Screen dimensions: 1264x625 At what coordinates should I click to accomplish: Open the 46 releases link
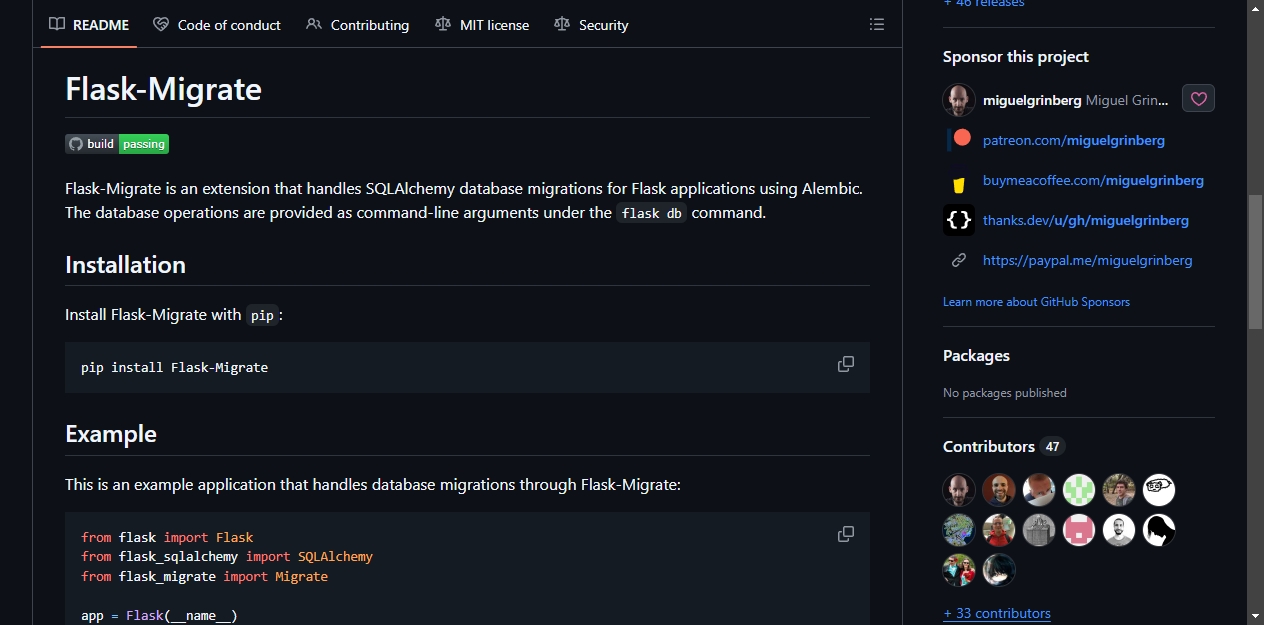click(984, 4)
